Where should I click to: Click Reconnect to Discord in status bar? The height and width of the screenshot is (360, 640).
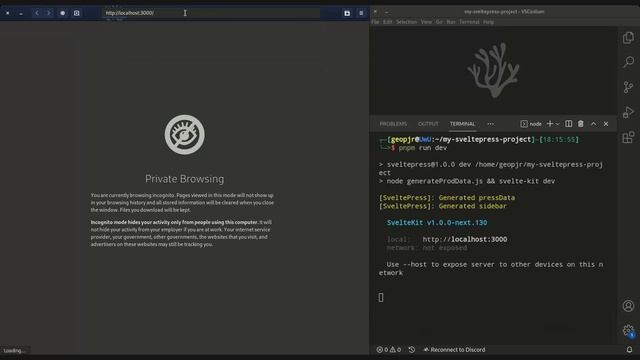[454, 350]
